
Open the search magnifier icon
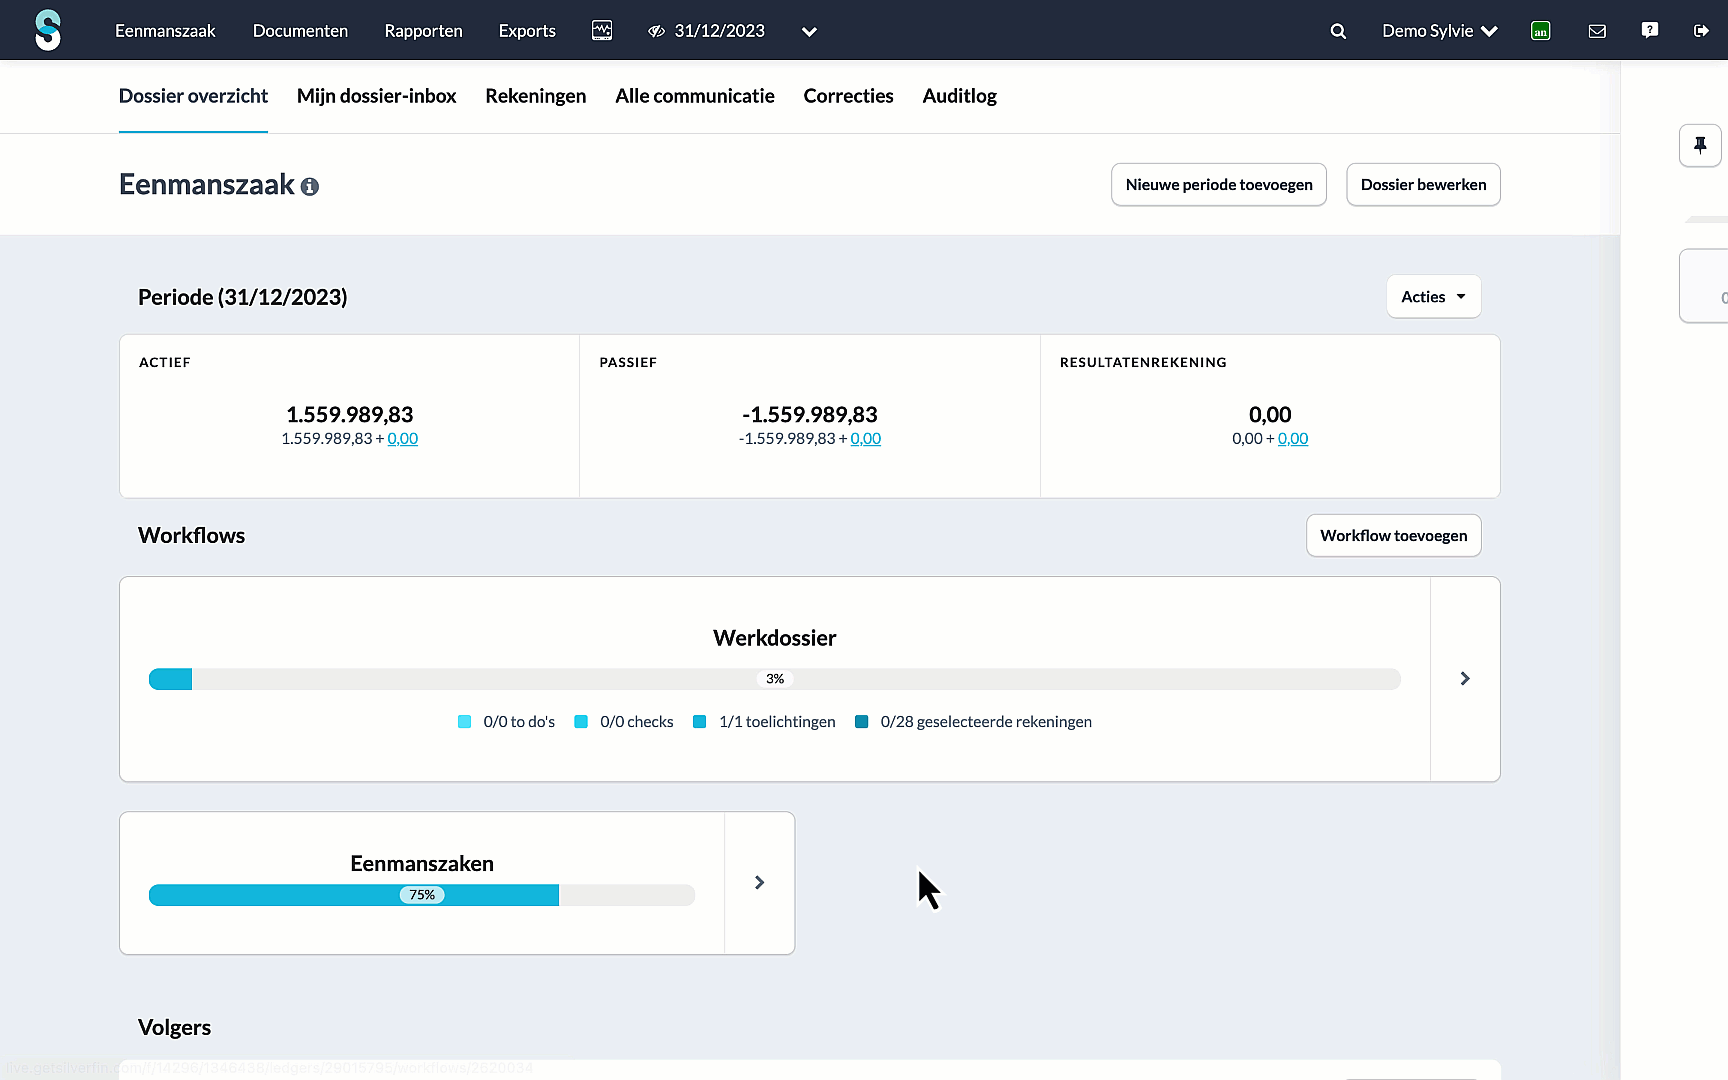click(x=1338, y=31)
